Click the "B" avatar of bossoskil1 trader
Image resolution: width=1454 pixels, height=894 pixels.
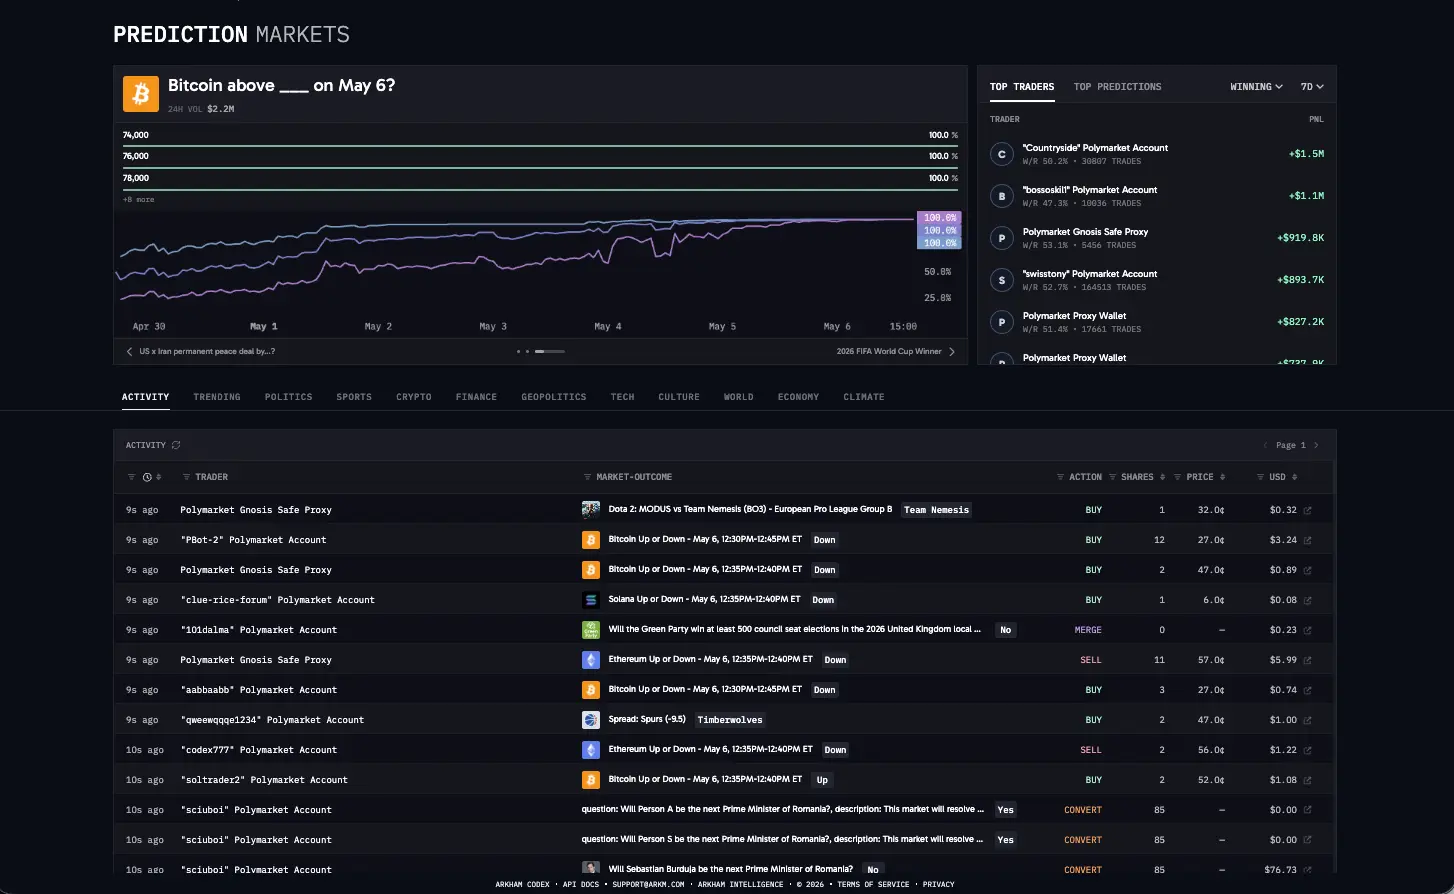click(1002, 196)
